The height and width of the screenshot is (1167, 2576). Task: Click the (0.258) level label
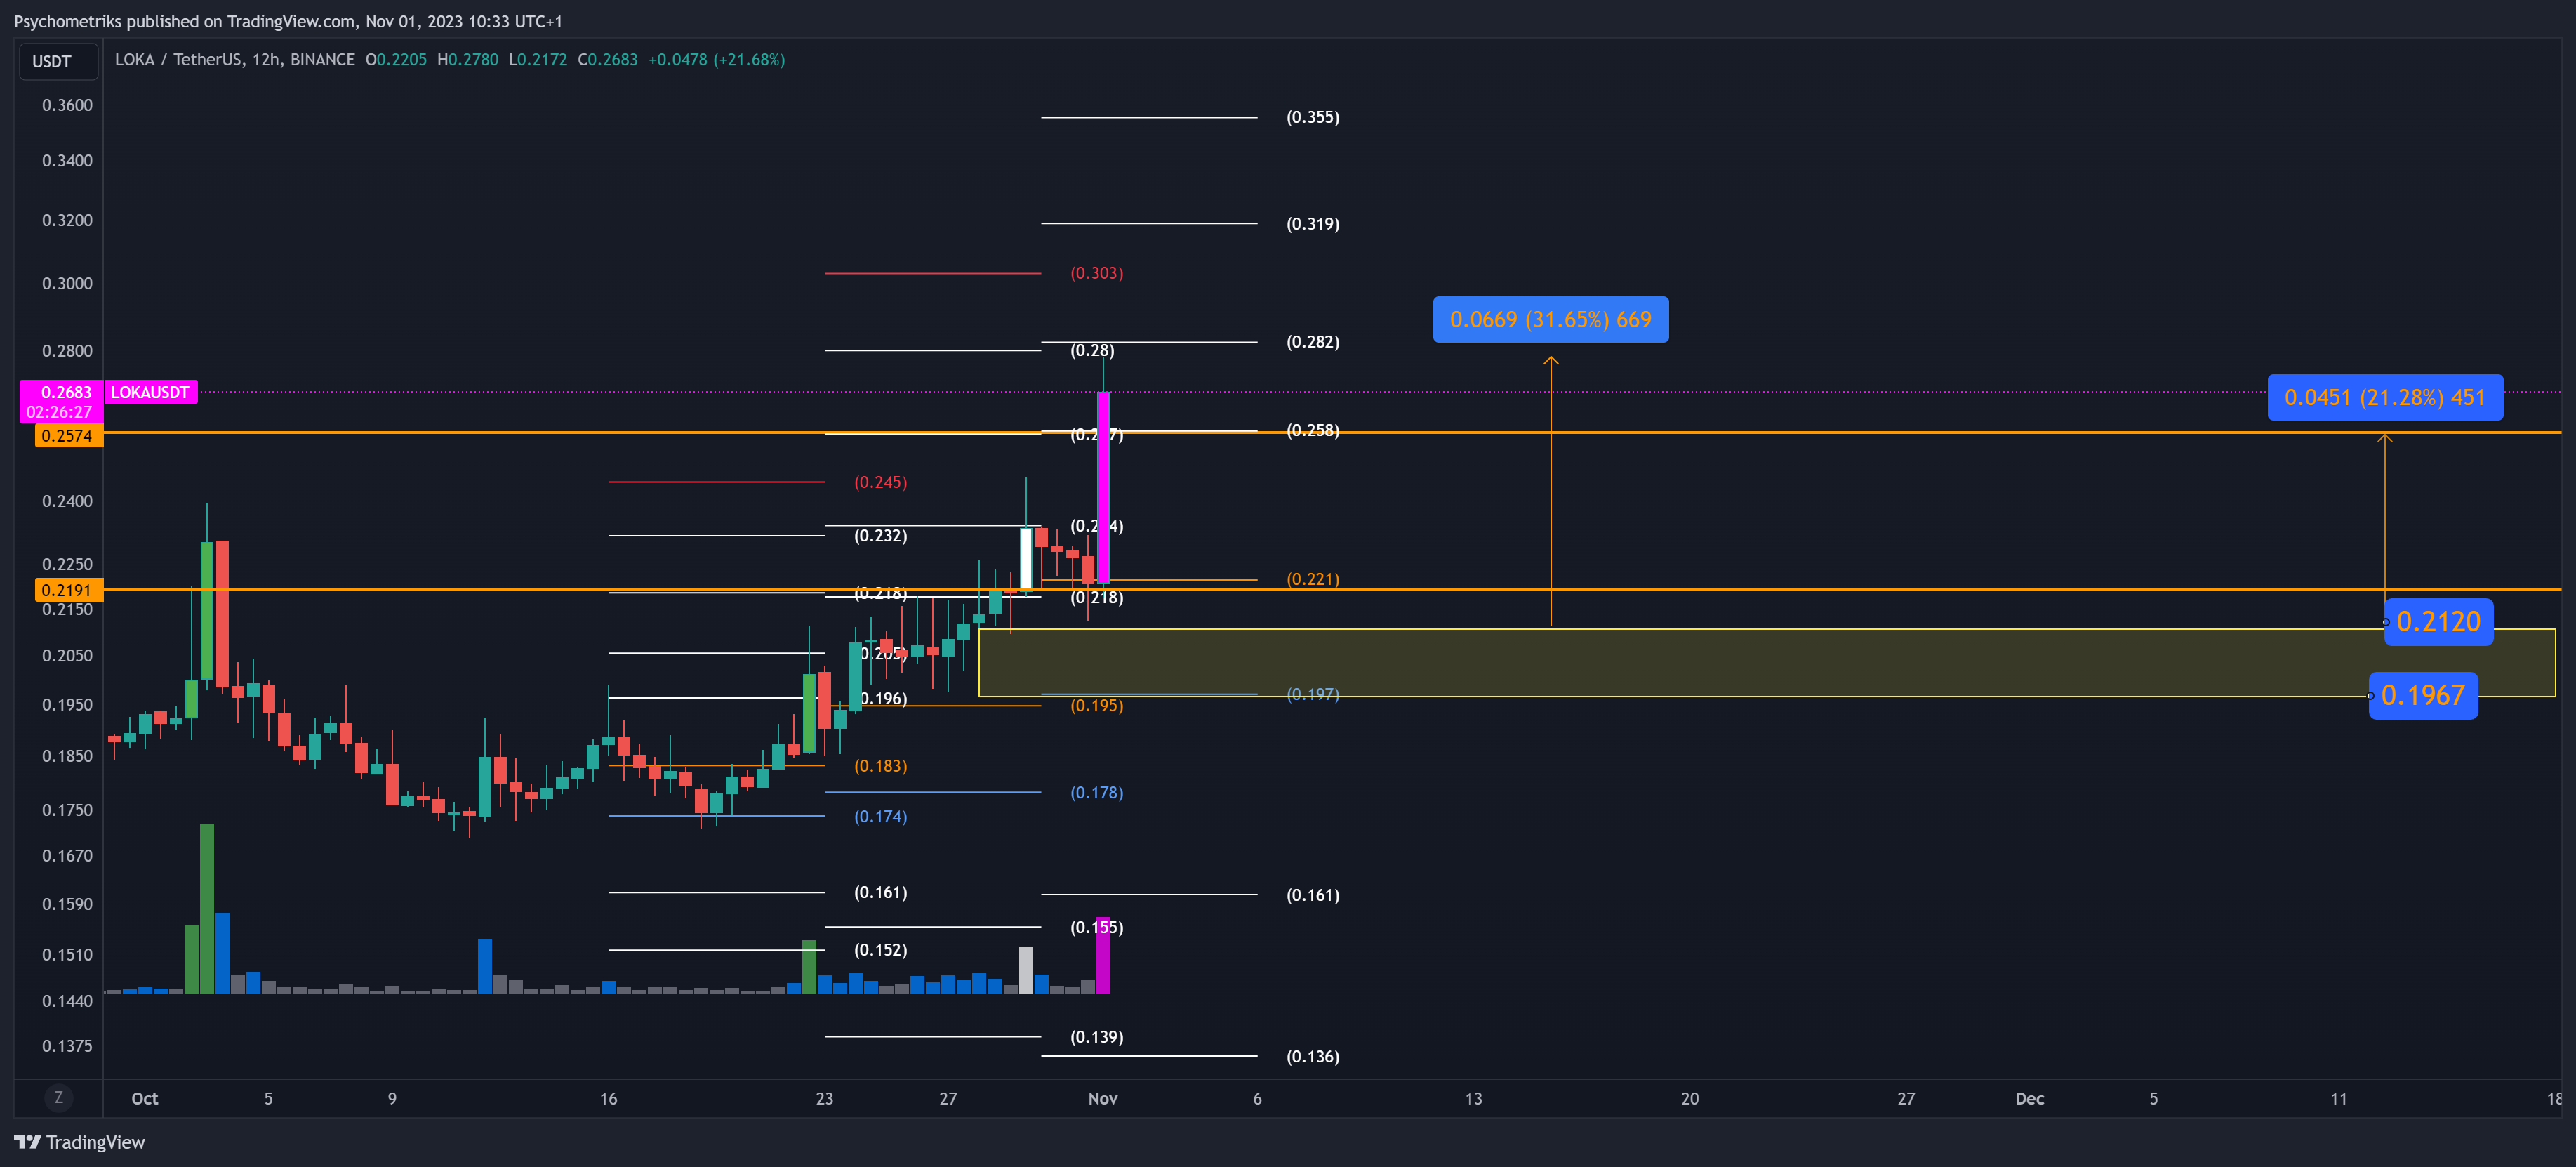[x=1312, y=431]
